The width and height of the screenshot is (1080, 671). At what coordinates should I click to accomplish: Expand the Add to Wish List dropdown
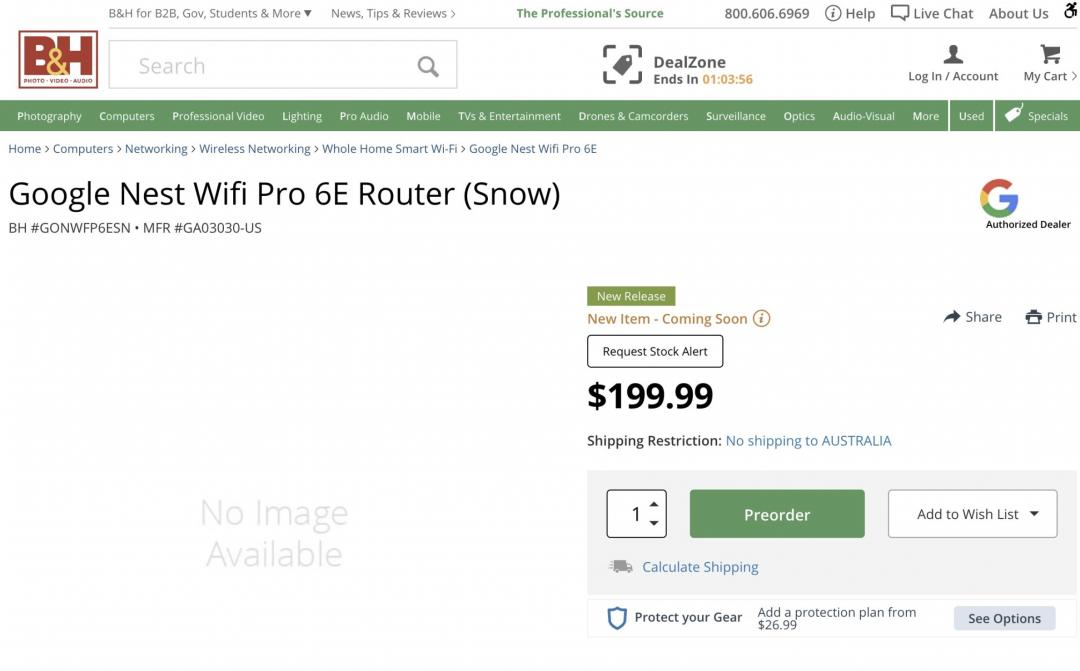1034,514
